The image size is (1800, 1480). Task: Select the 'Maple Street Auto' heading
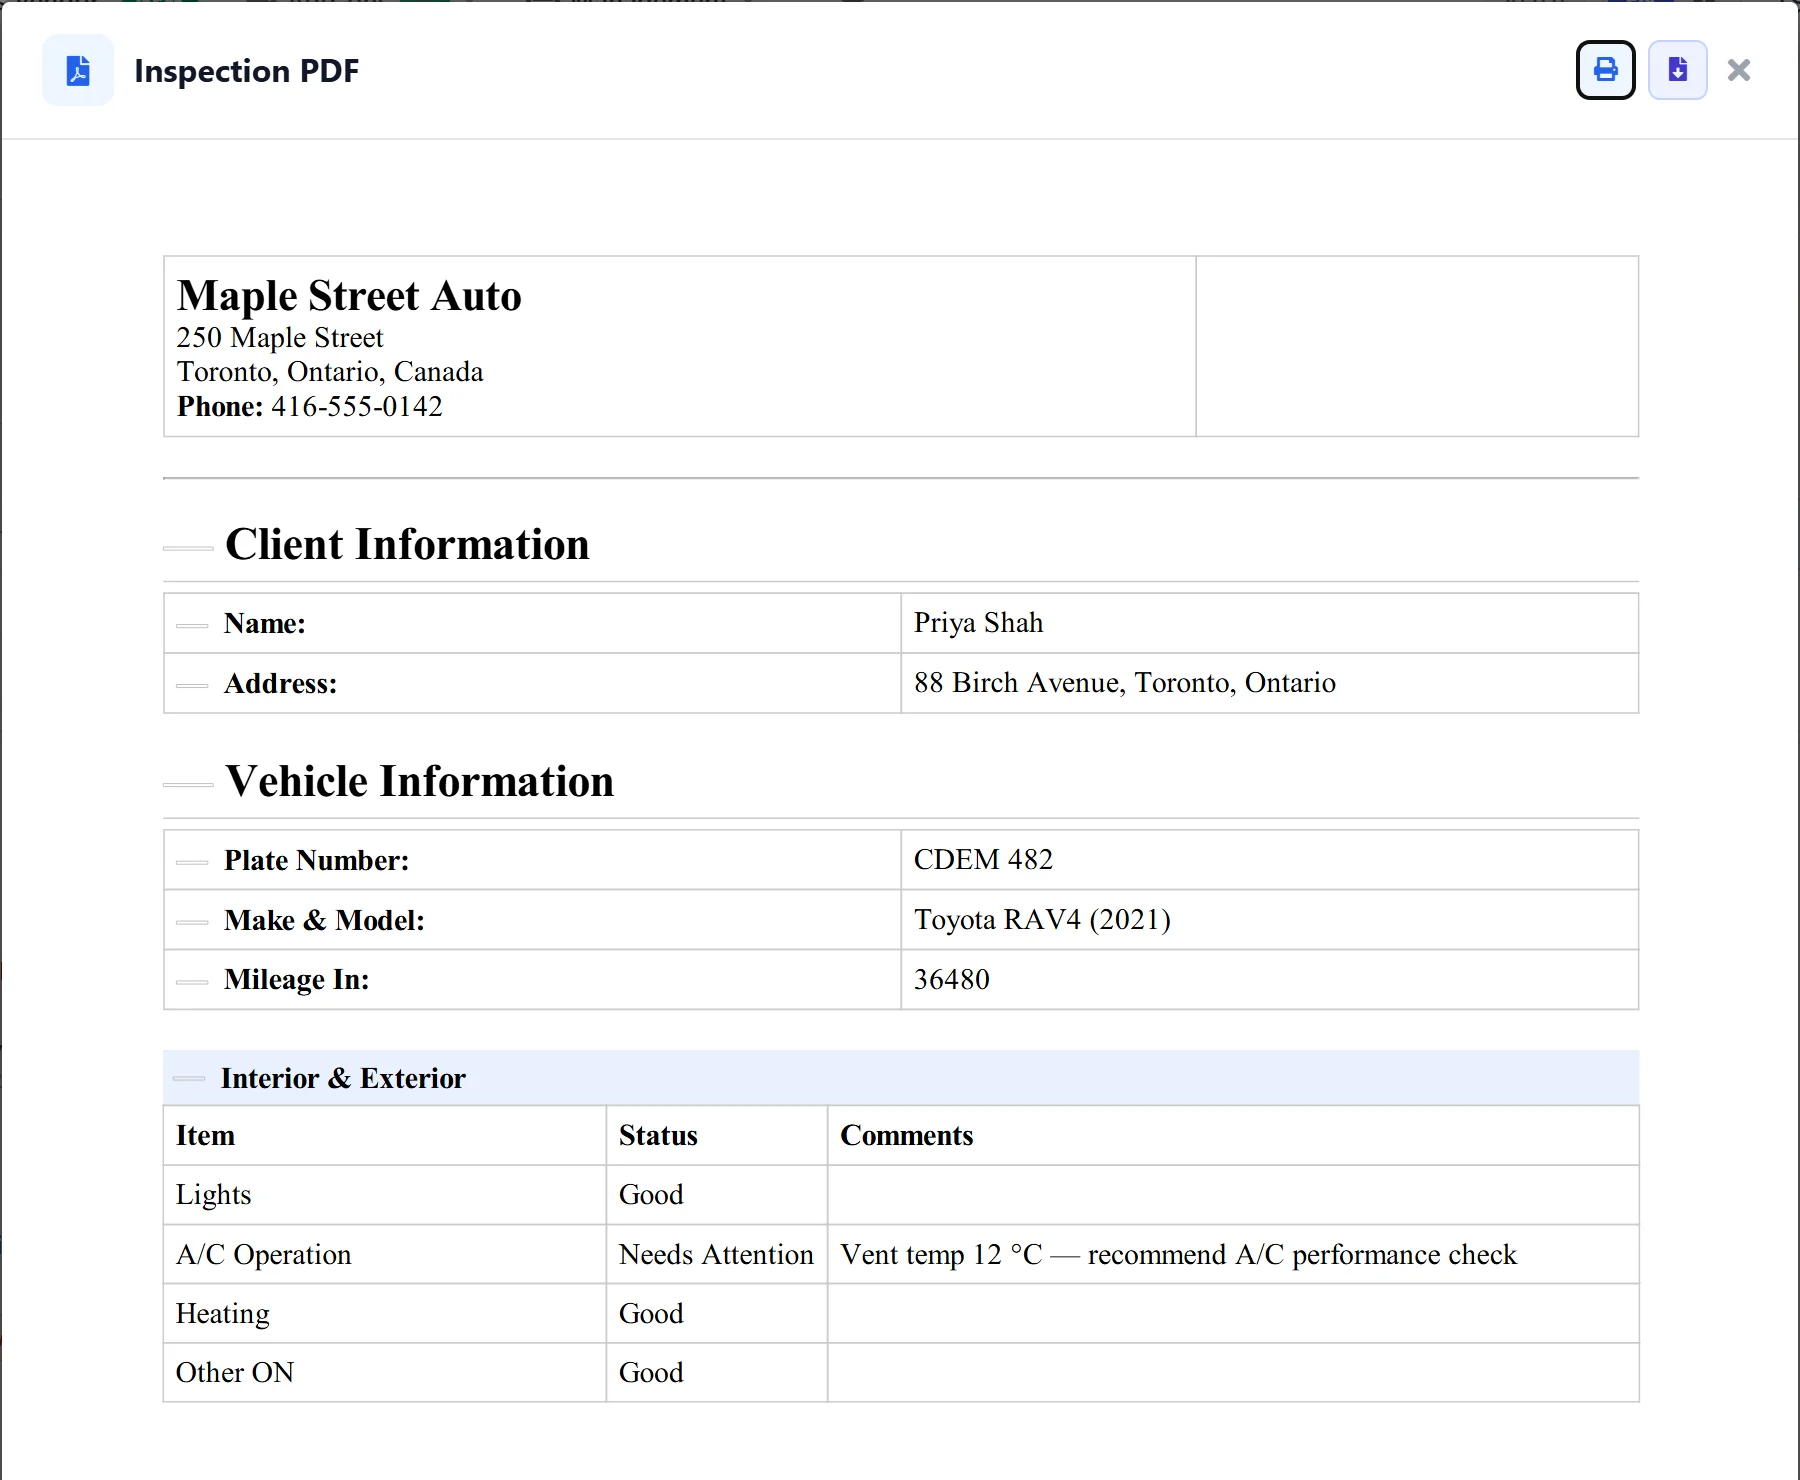(x=349, y=296)
